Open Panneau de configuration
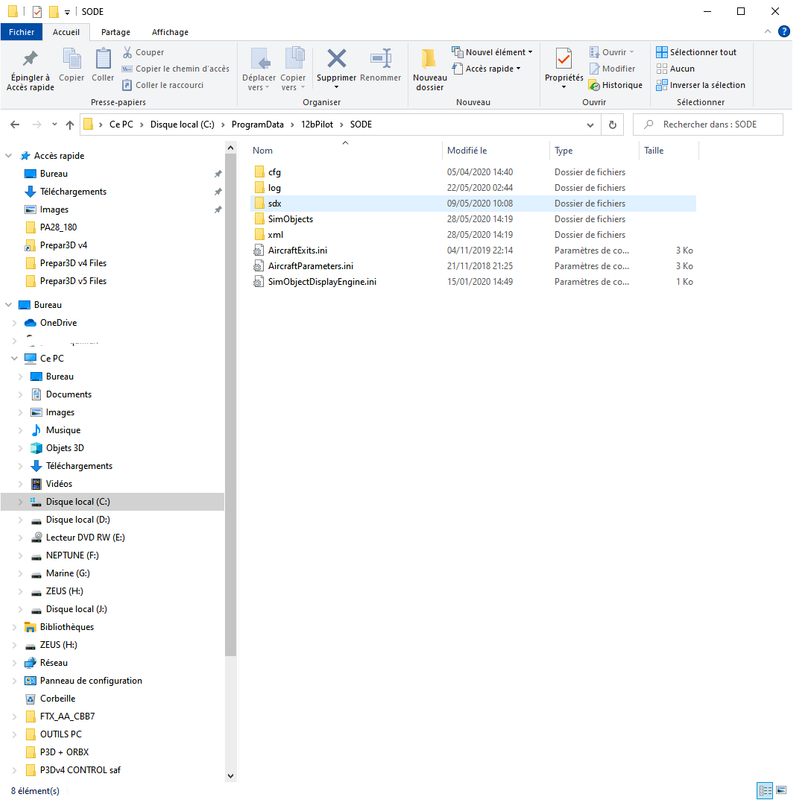The image size is (793, 800). (91, 681)
